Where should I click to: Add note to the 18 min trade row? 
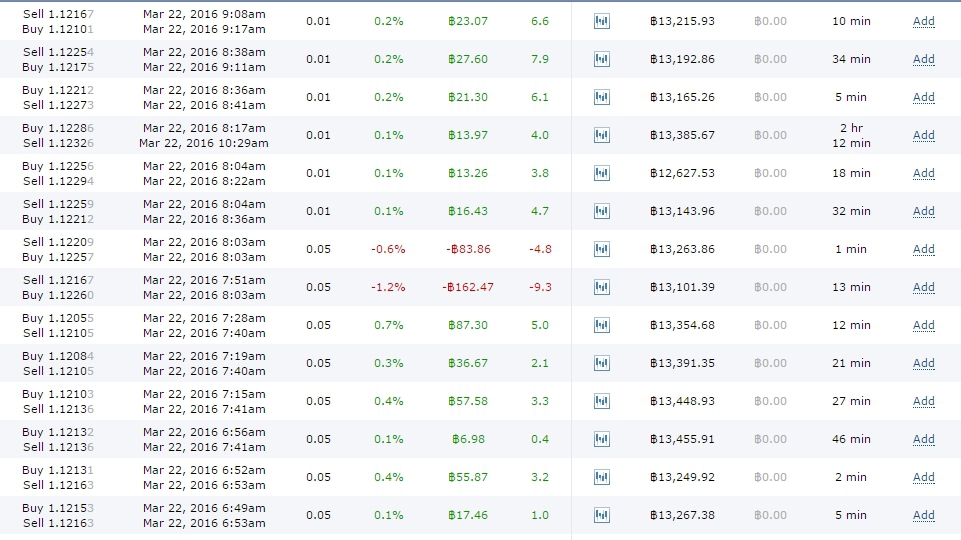923,173
